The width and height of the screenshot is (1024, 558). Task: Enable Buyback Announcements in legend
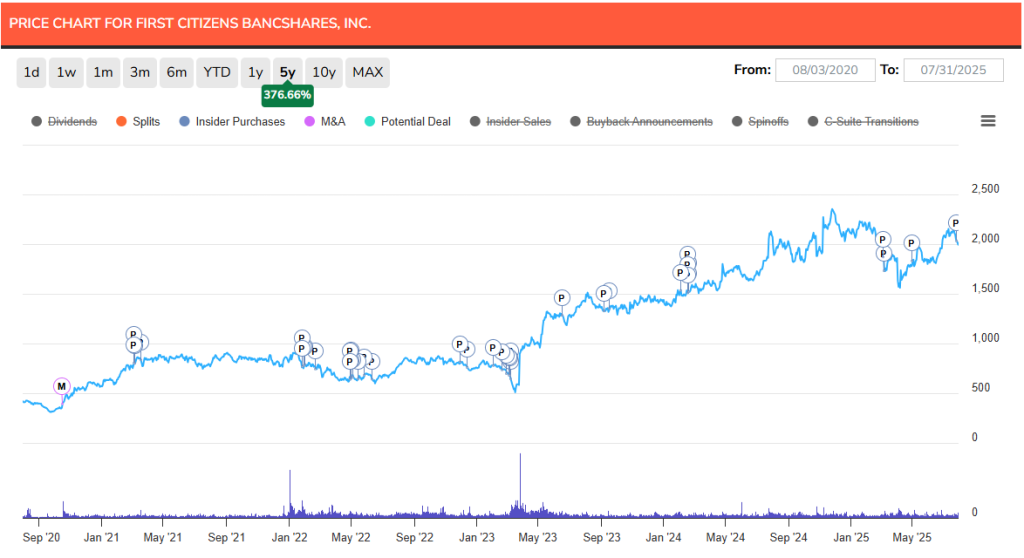point(640,121)
